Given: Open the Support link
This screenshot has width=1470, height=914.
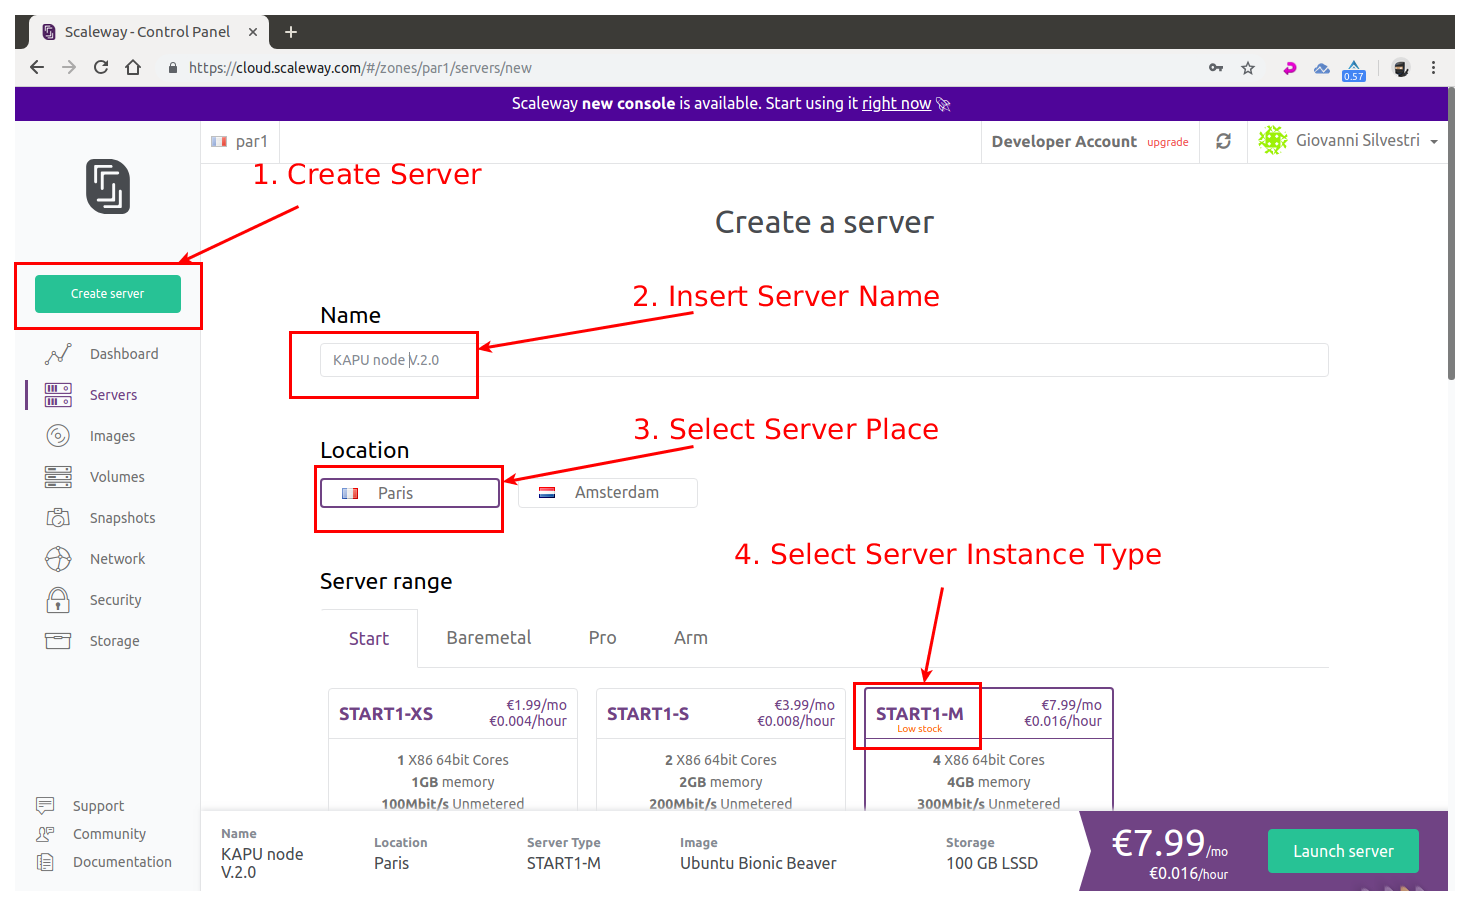Looking at the screenshot, I should [98, 806].
